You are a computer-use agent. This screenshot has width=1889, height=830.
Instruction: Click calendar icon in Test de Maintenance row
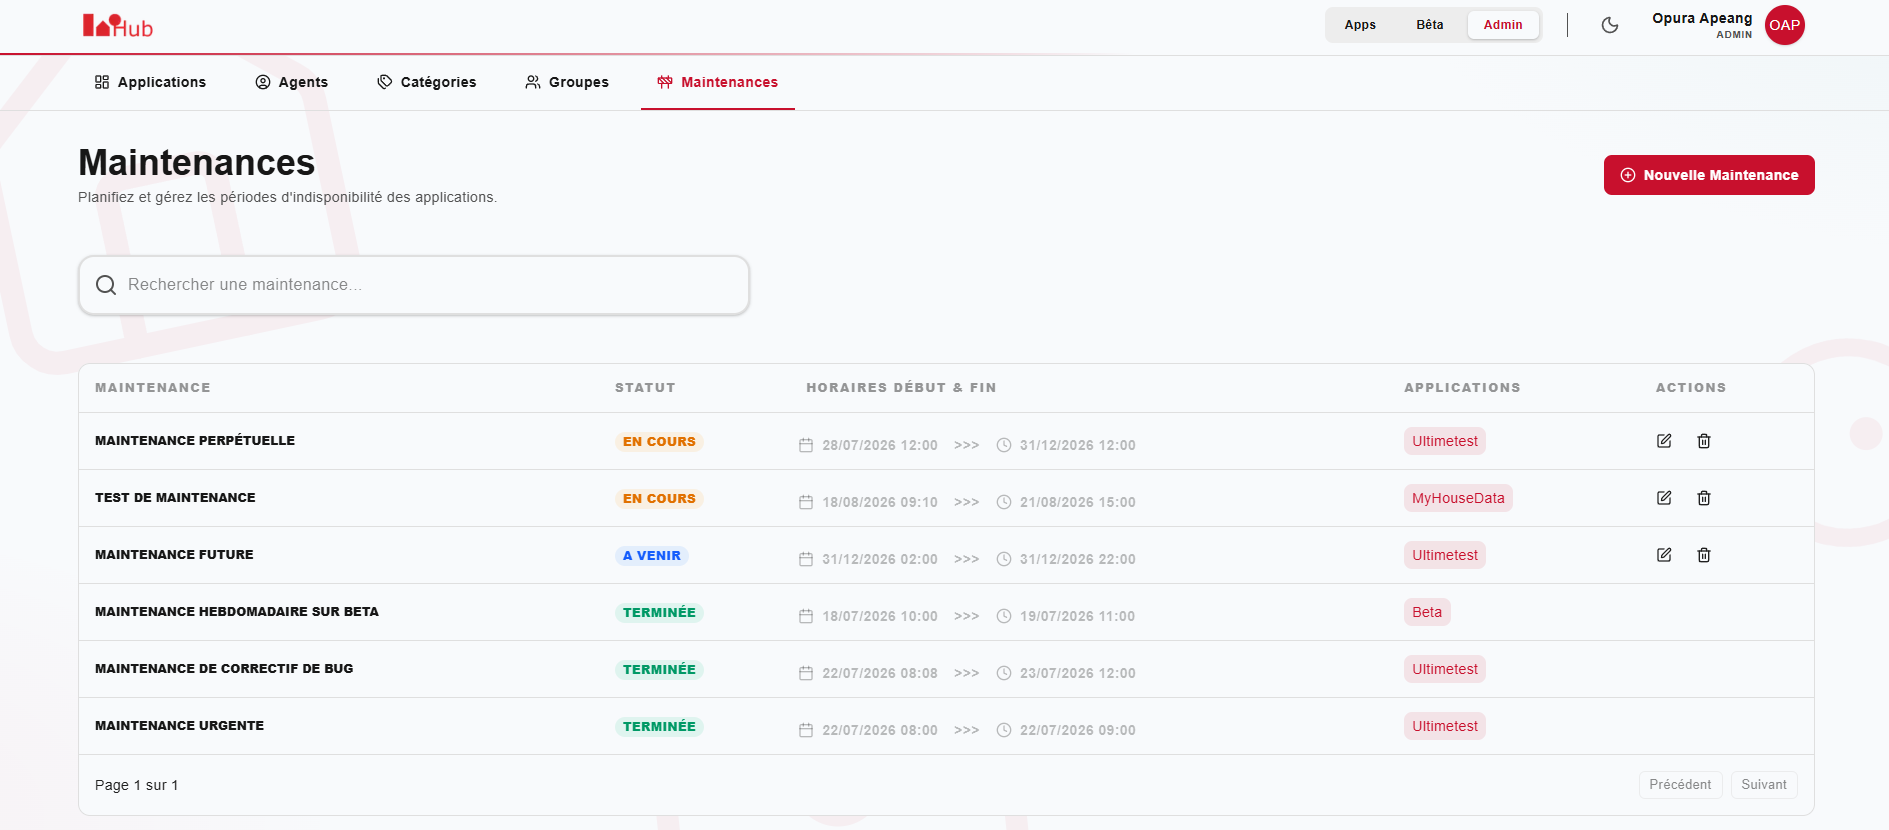click(806, 502)
